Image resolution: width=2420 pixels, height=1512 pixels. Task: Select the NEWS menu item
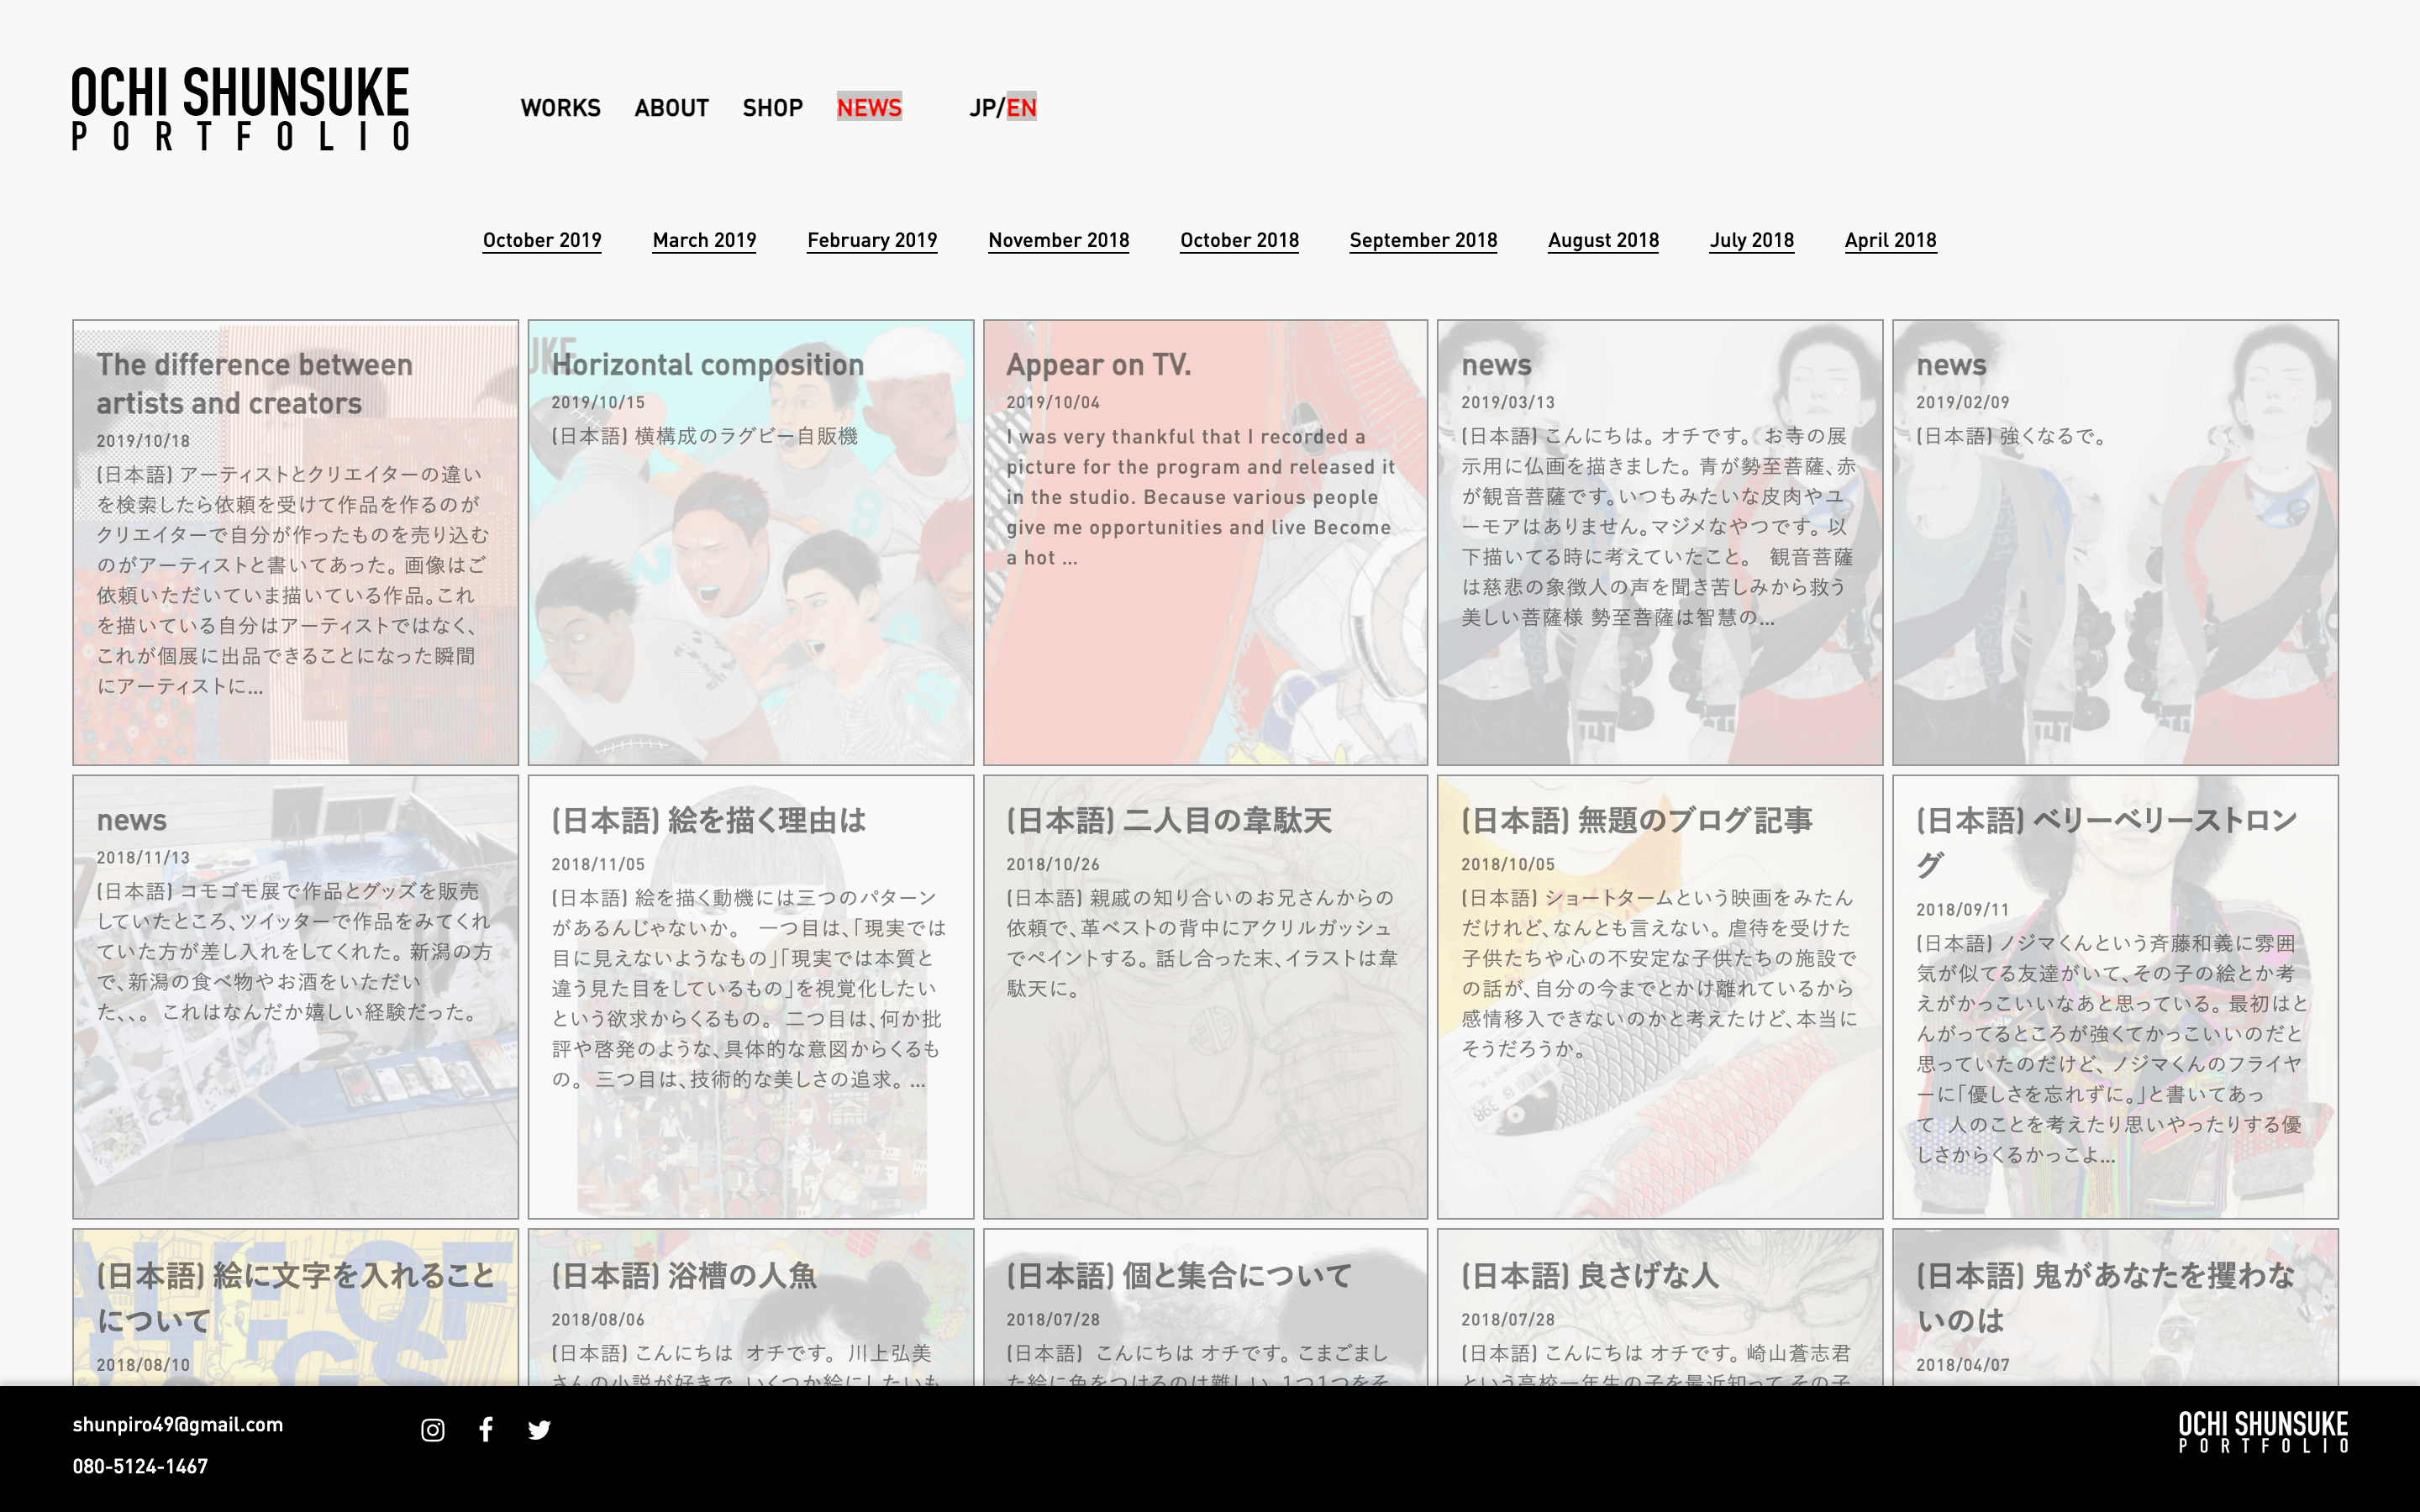tap(869, 108)
